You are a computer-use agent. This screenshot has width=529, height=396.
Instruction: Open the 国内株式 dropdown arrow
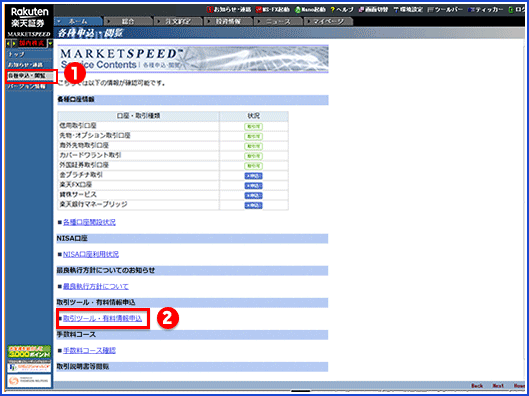pyautogui.click(x=50, y=43)
